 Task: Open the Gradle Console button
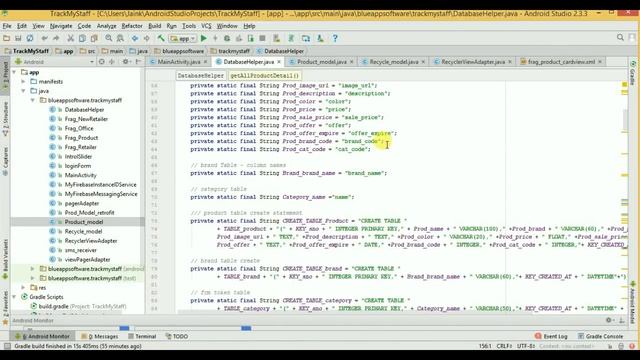tap(600, 336)
